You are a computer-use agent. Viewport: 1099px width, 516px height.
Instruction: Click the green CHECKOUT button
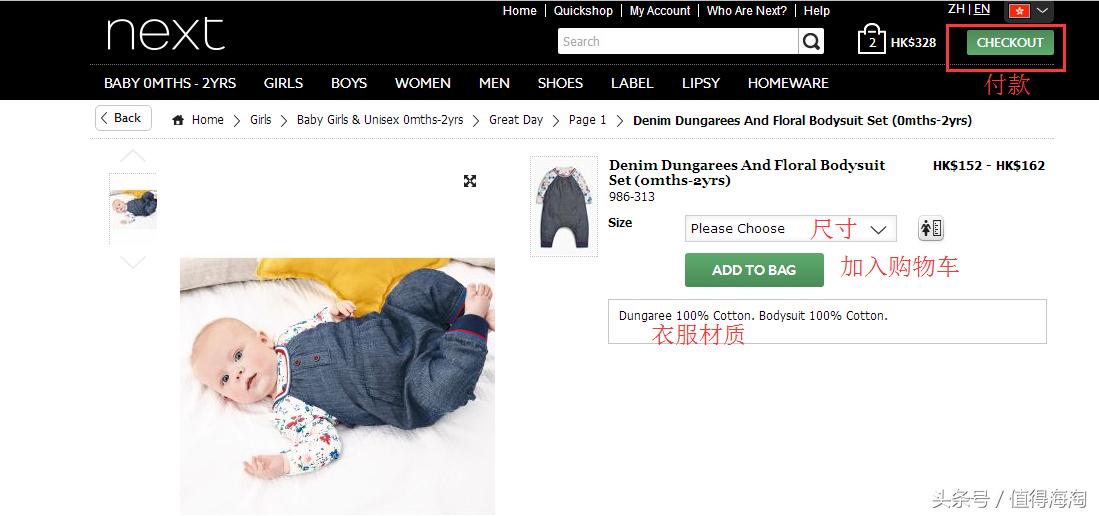(x=1010, y=42)
